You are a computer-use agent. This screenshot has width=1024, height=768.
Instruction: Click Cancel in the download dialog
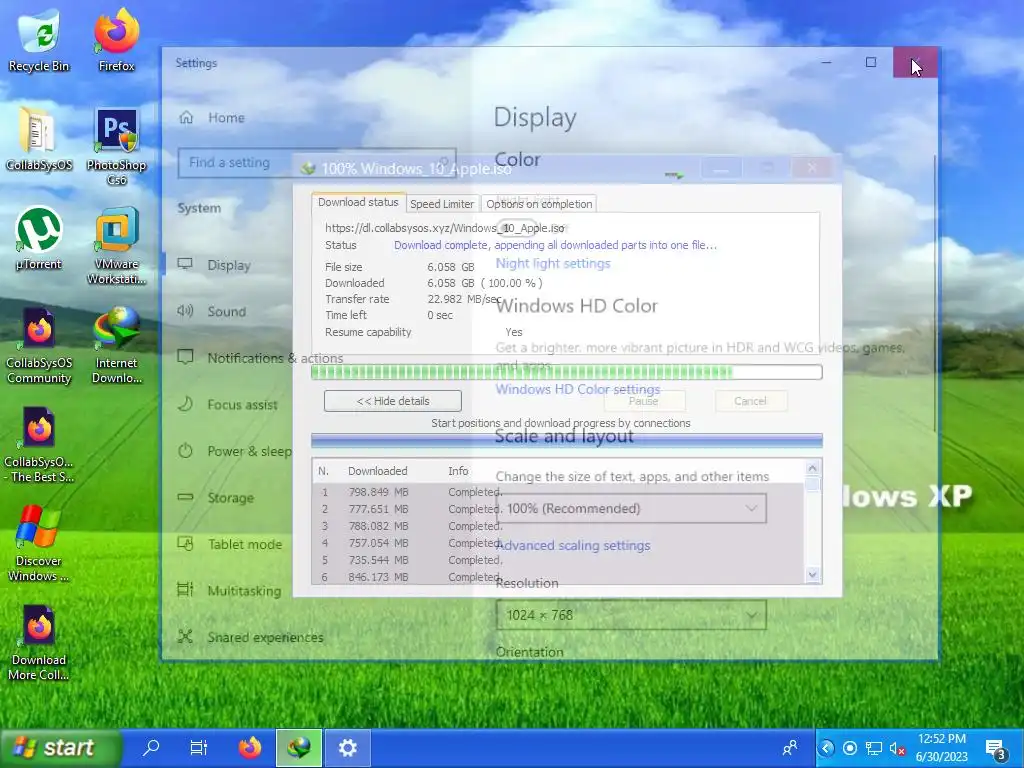tap(750, 401)
